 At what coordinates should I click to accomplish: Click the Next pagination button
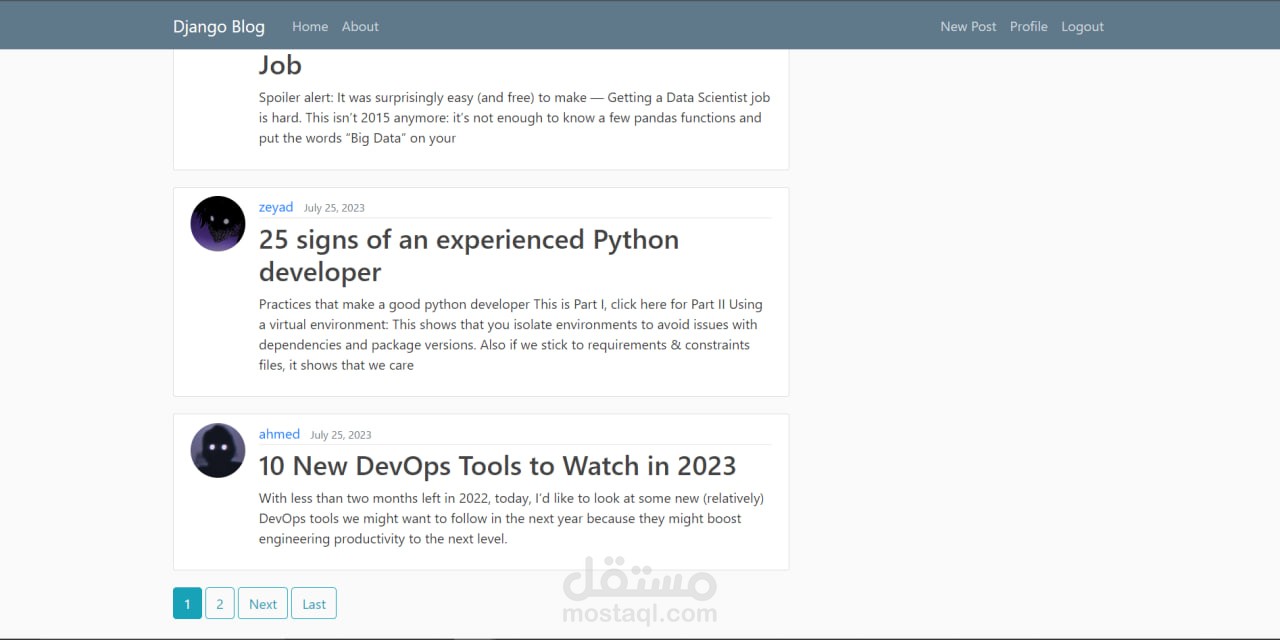tap(263, 603)
